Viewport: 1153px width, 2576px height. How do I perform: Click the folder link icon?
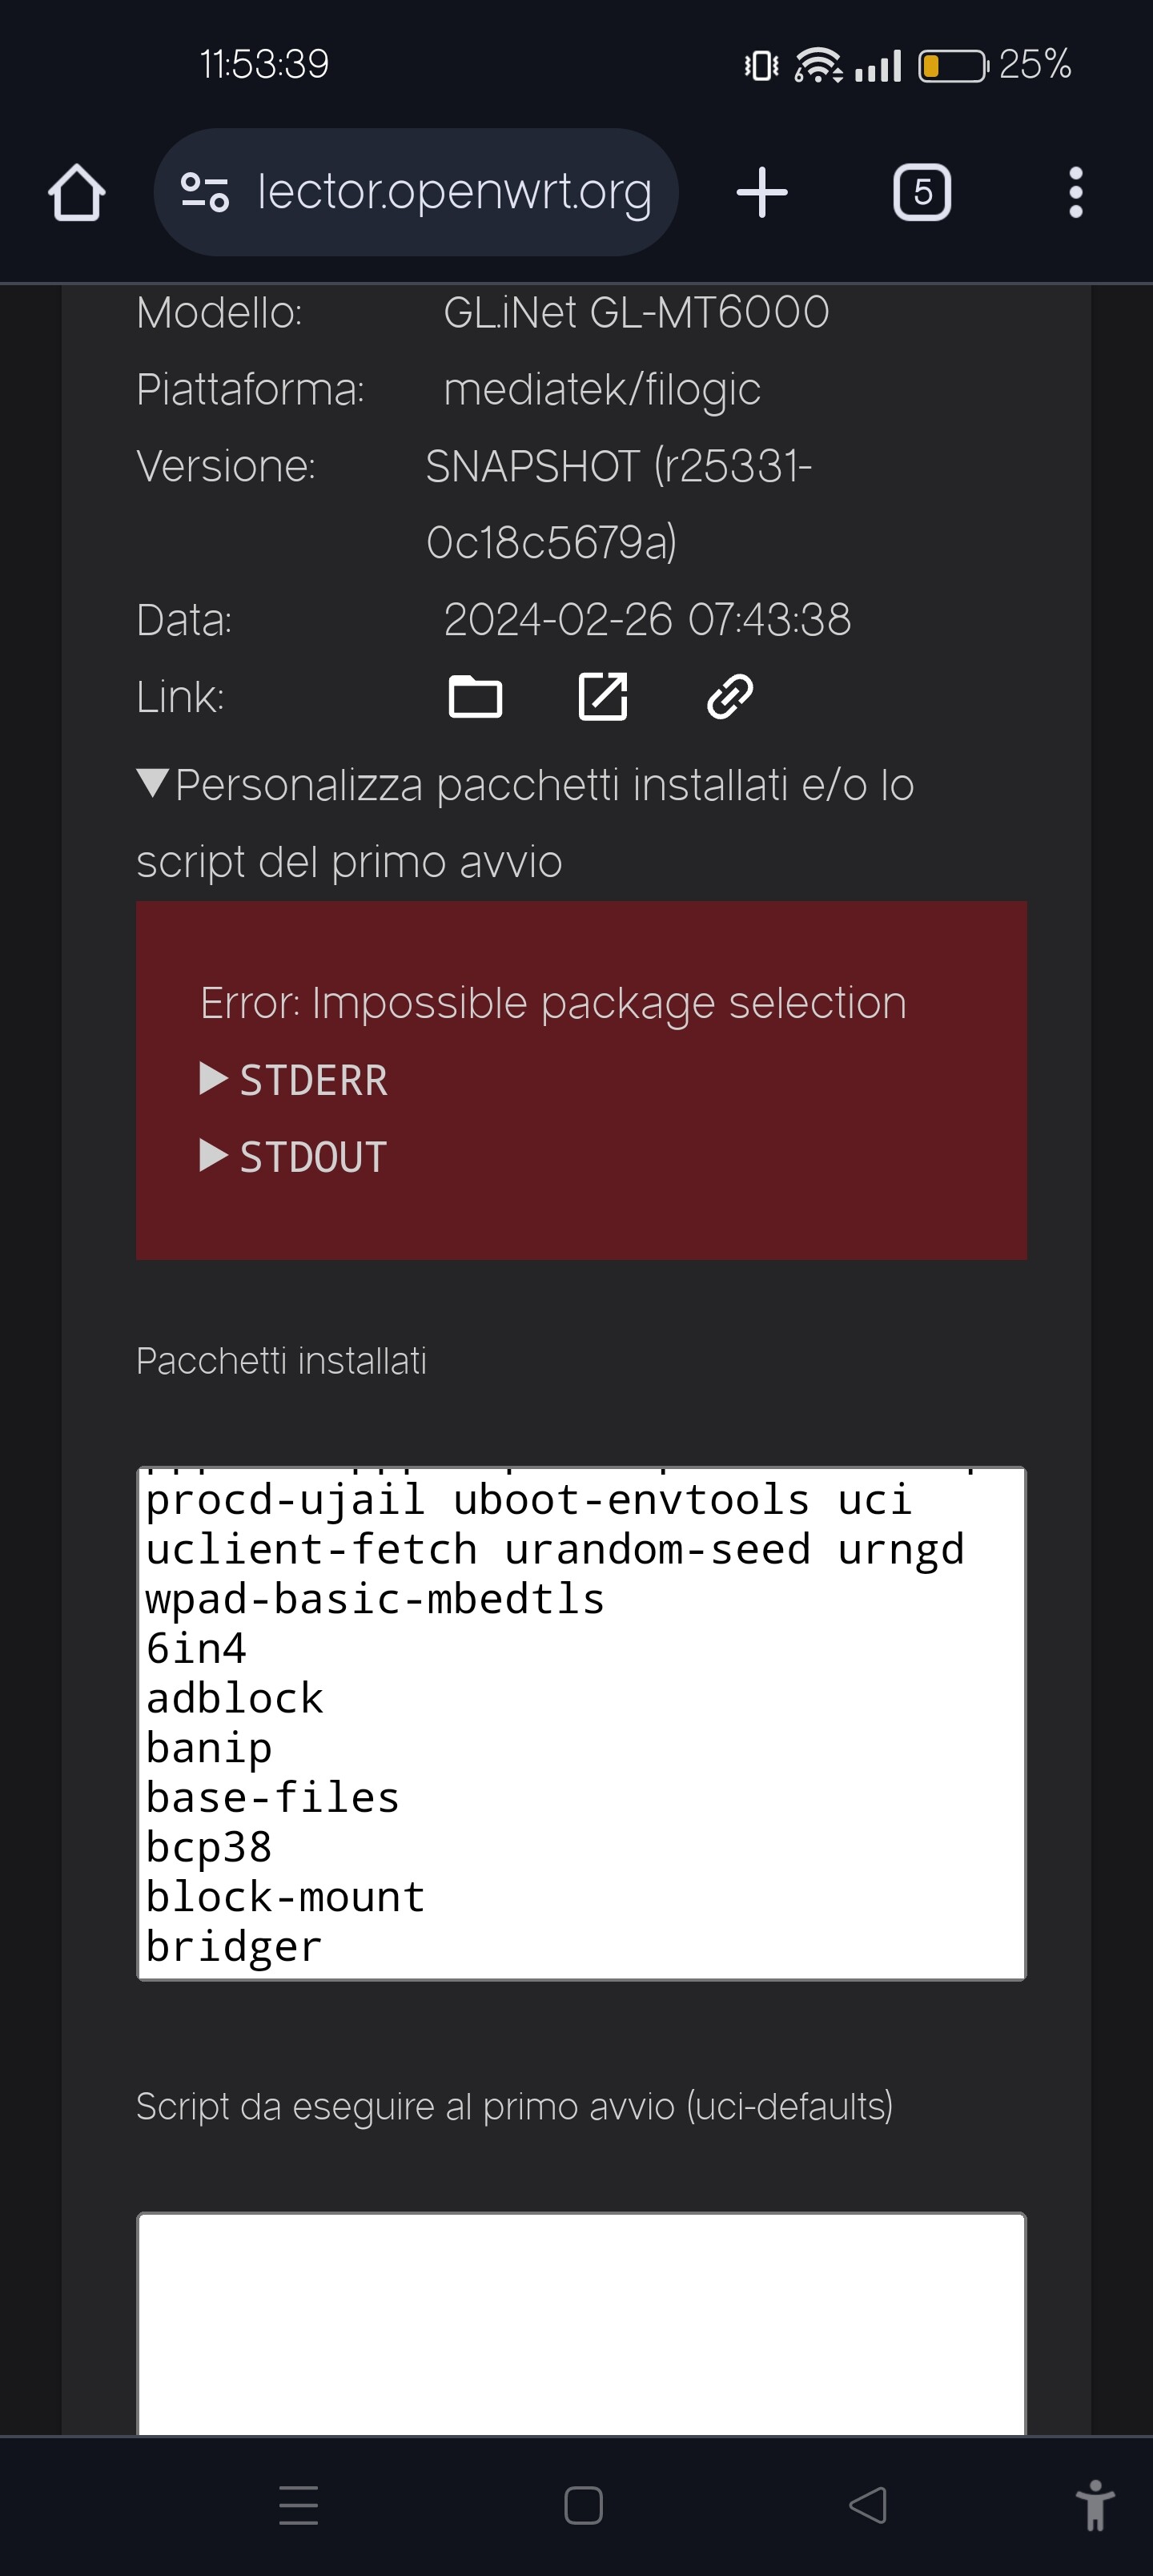click(x=475, y=697)
